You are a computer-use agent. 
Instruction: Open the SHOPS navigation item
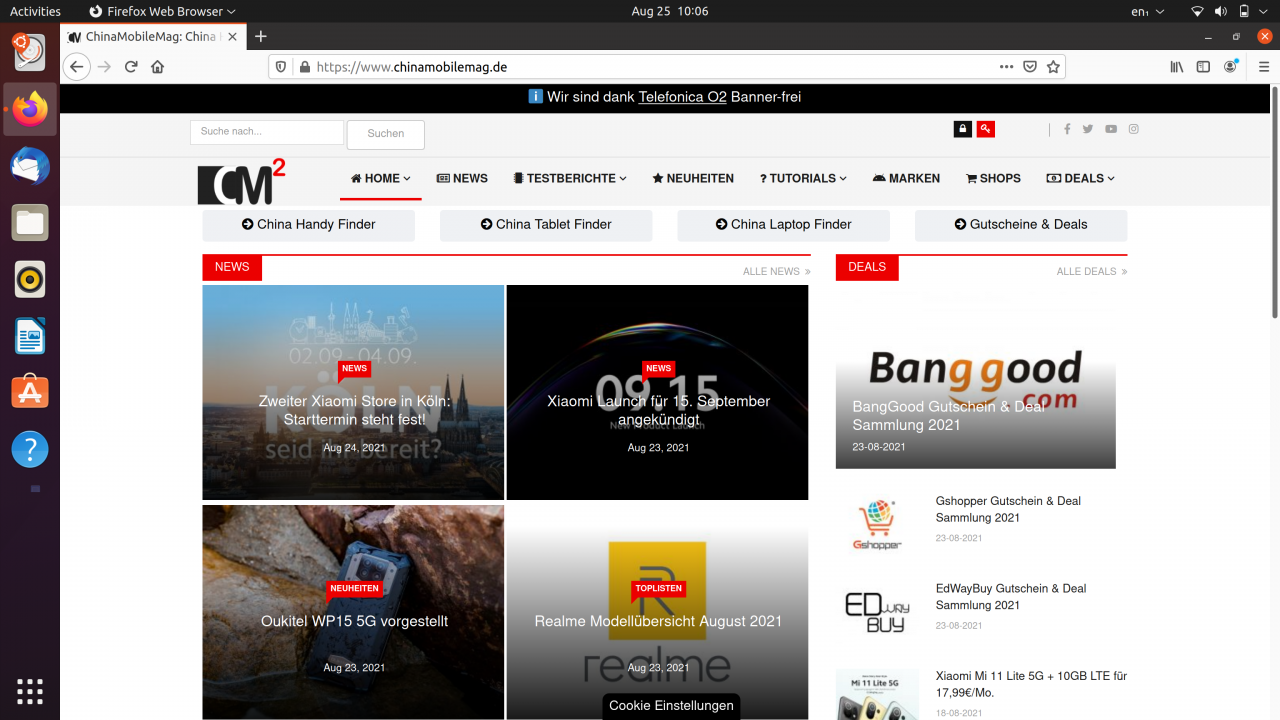993,179
